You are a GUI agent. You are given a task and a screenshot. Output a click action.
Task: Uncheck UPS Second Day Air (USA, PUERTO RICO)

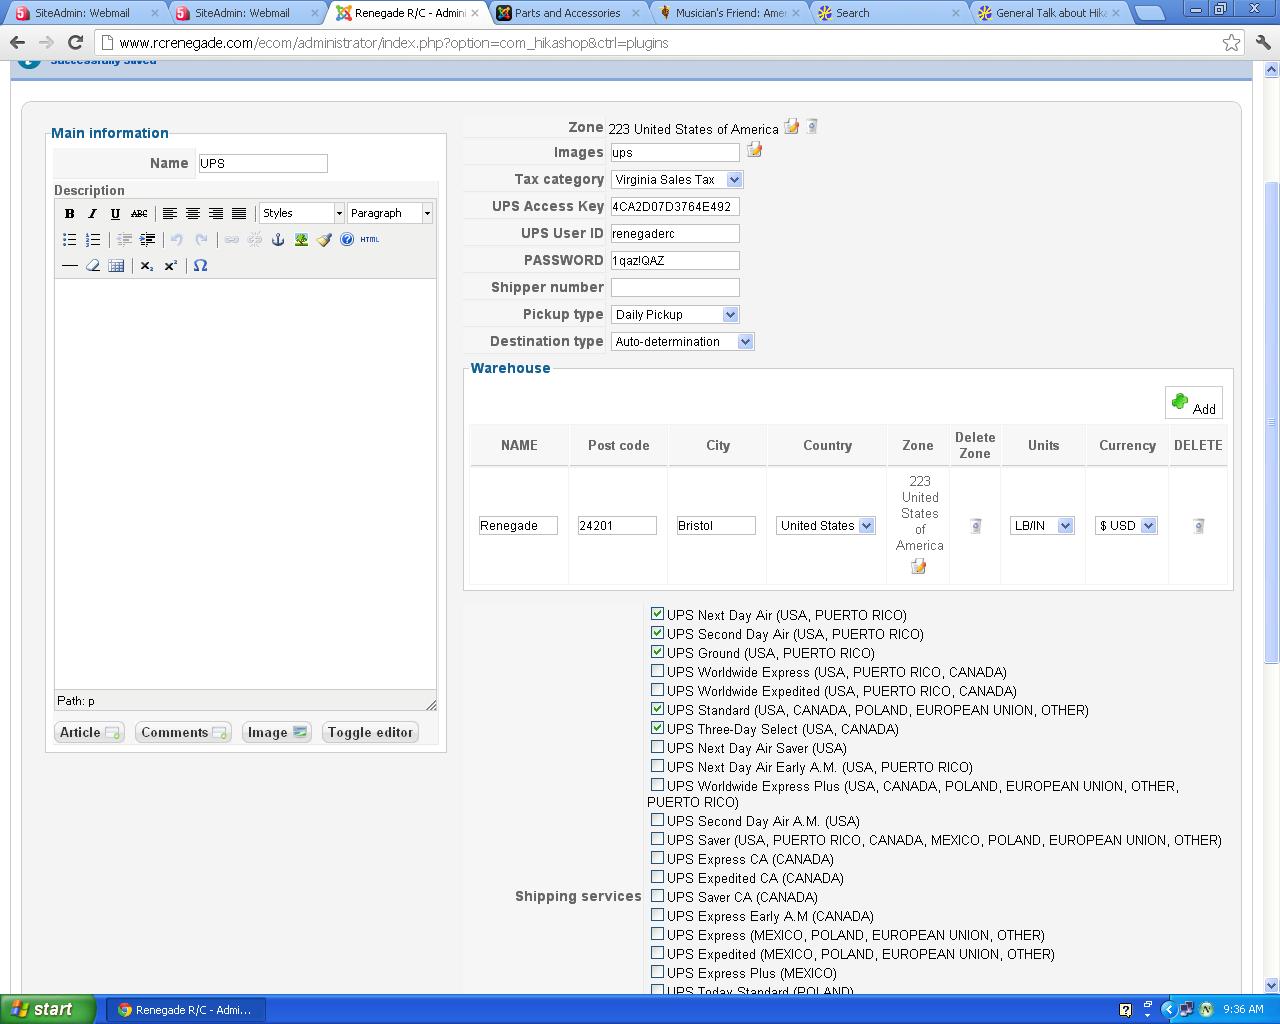(657, 633)
